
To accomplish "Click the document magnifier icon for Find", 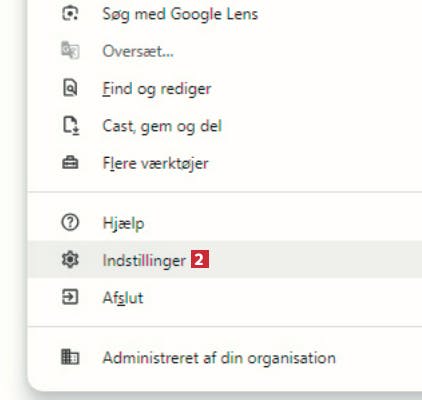I will coord(70,88).
